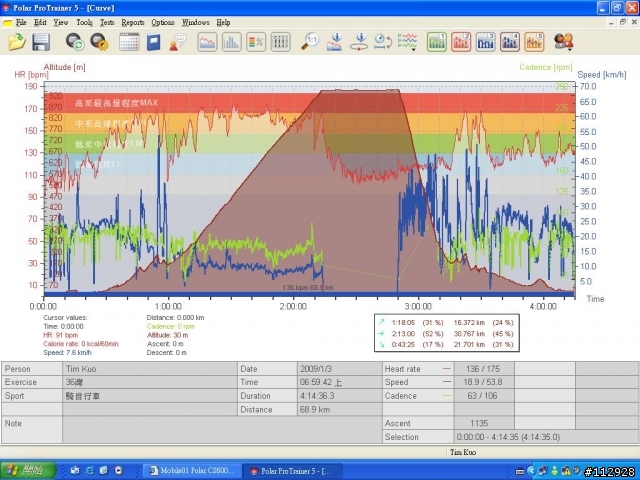640x480 pixels.
Task: Click the green messenger buddy tray icon
Action: click(x=555, y=471)
